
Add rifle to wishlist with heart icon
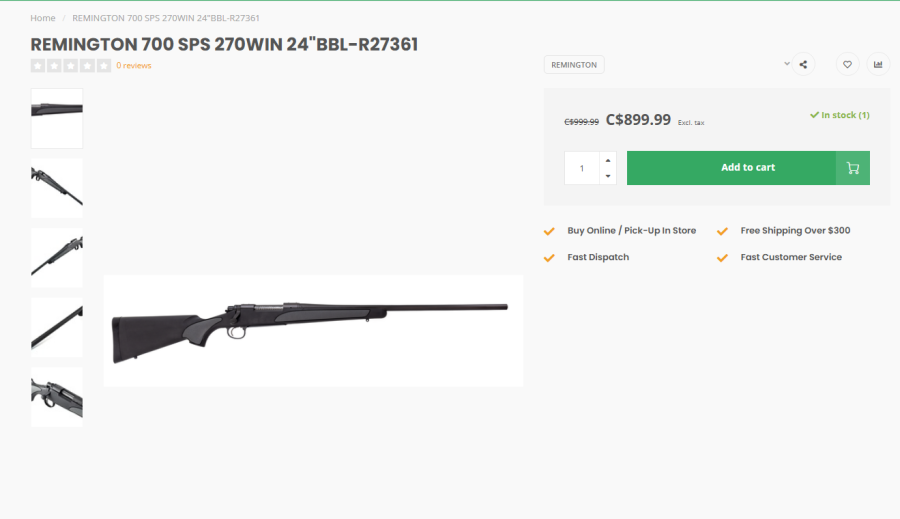847,64
